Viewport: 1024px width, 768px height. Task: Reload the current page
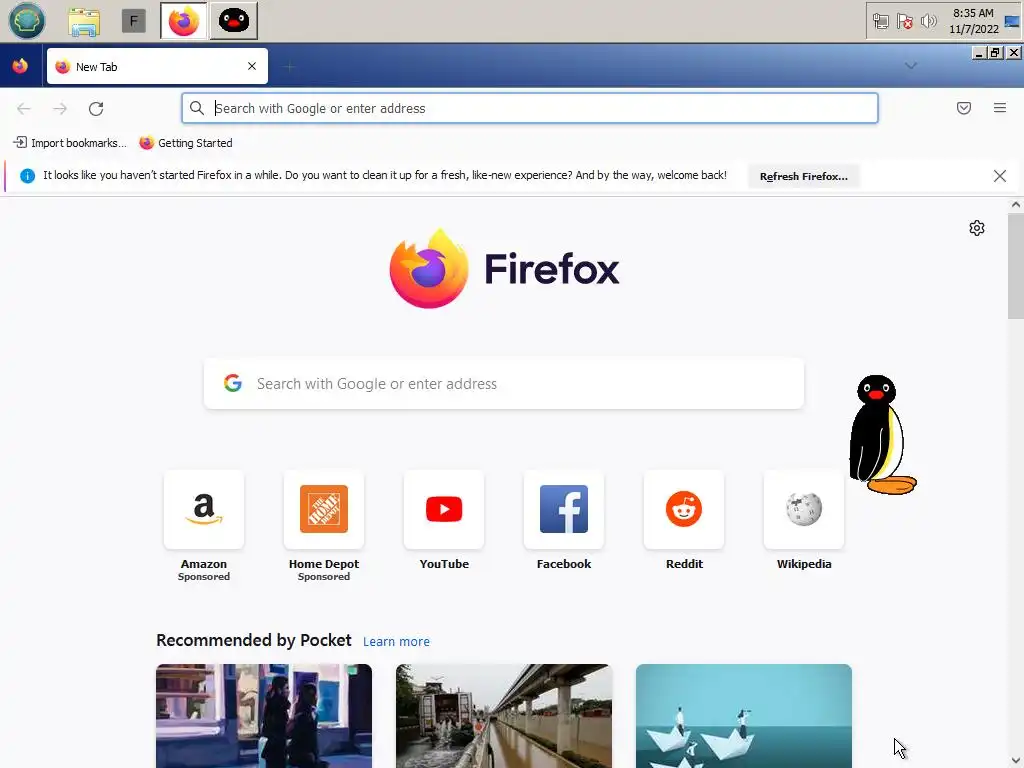(x=96, y=108)
